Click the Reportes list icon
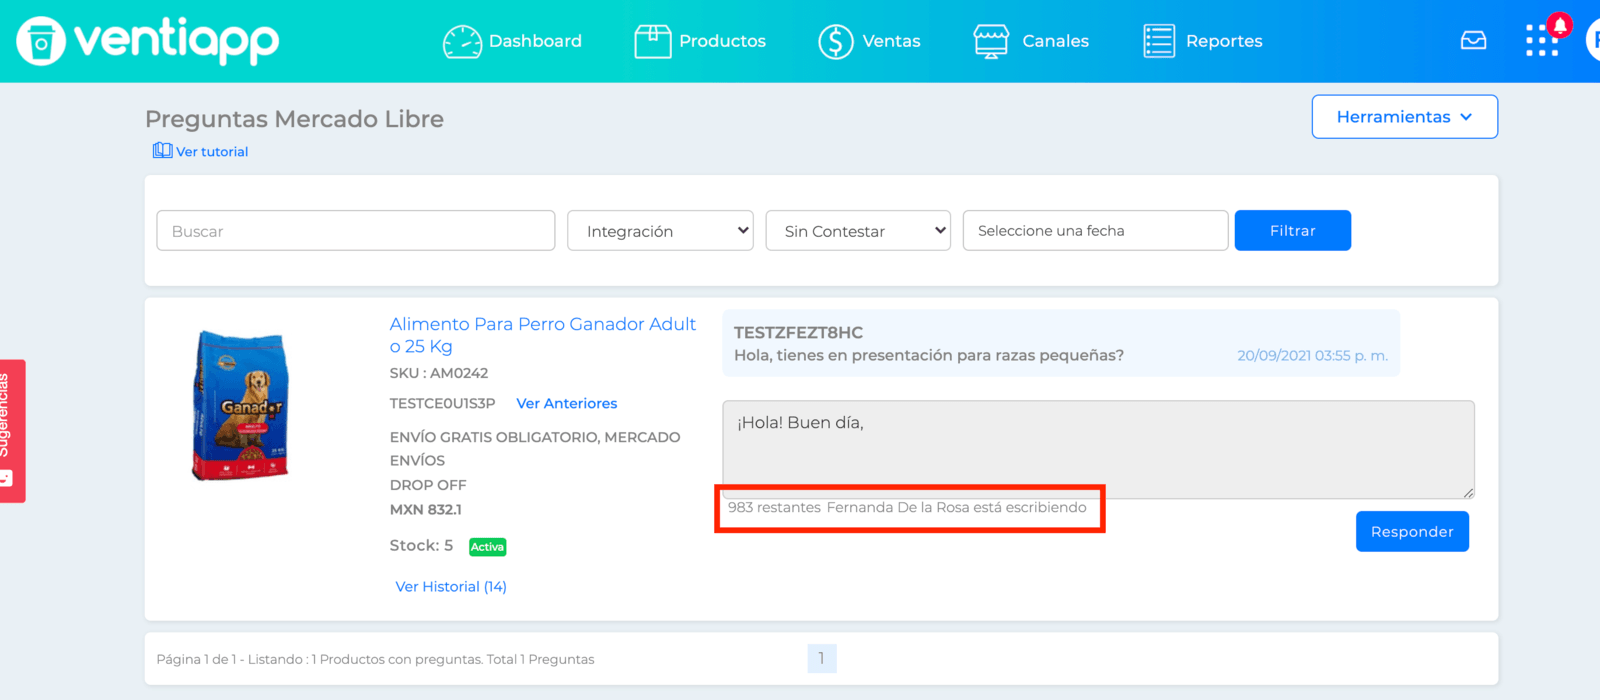Image resolution: width=1600 pixels, height=700 pixels. click(1159, 41)
